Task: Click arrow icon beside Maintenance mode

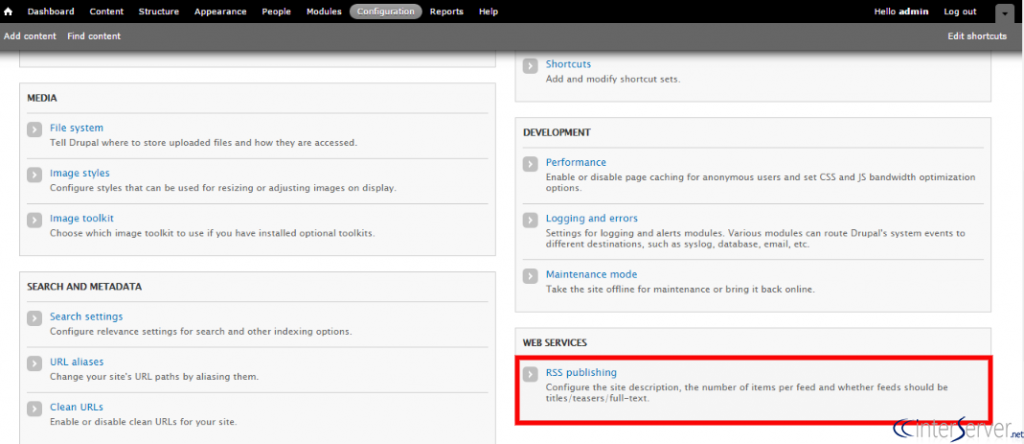Action: [530, 276]
